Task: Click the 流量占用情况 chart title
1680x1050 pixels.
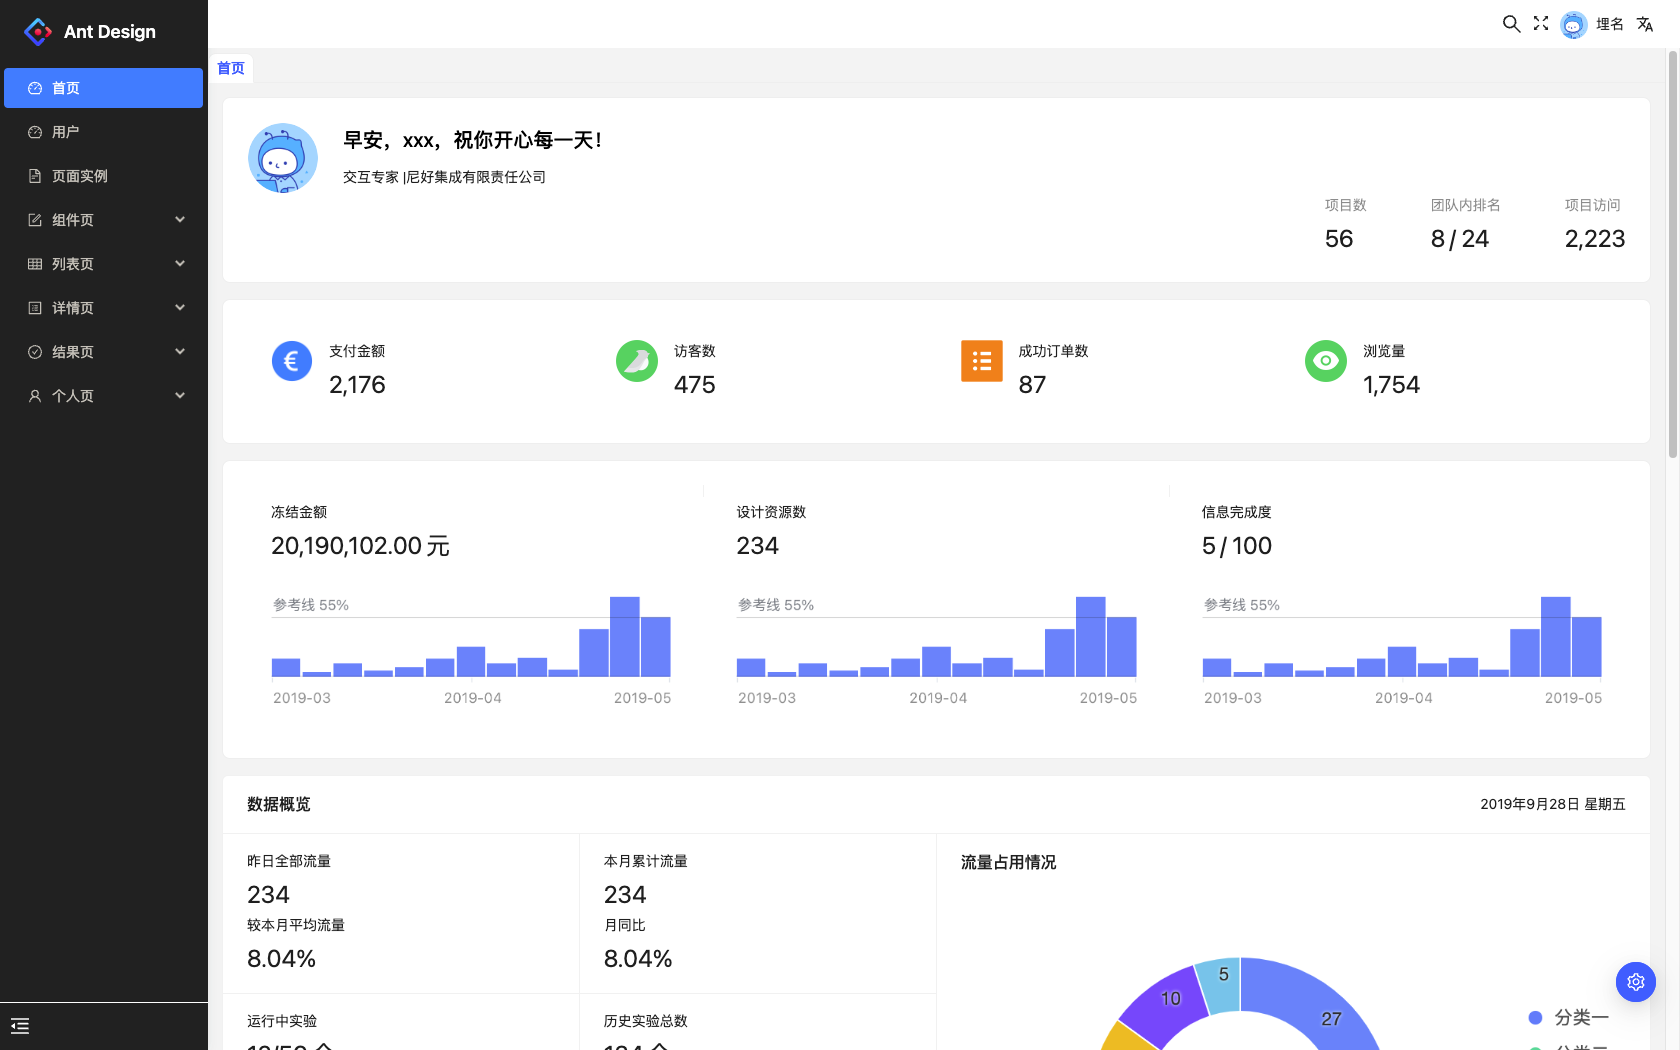Action: [1008, 862]
